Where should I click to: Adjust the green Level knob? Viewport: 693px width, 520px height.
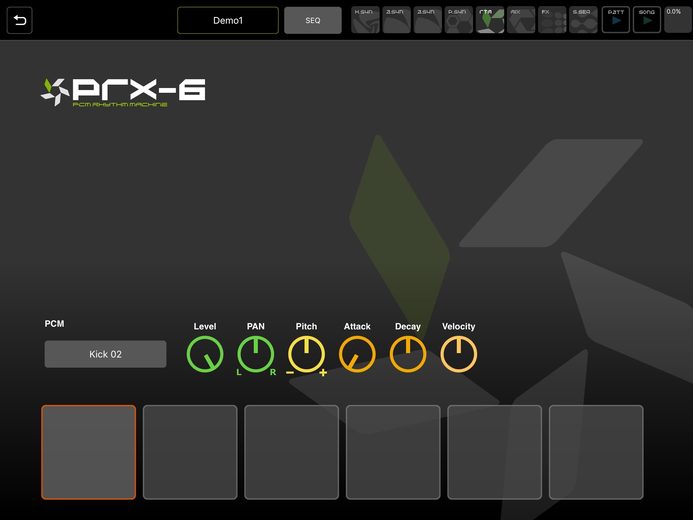[x=205, y=354]
